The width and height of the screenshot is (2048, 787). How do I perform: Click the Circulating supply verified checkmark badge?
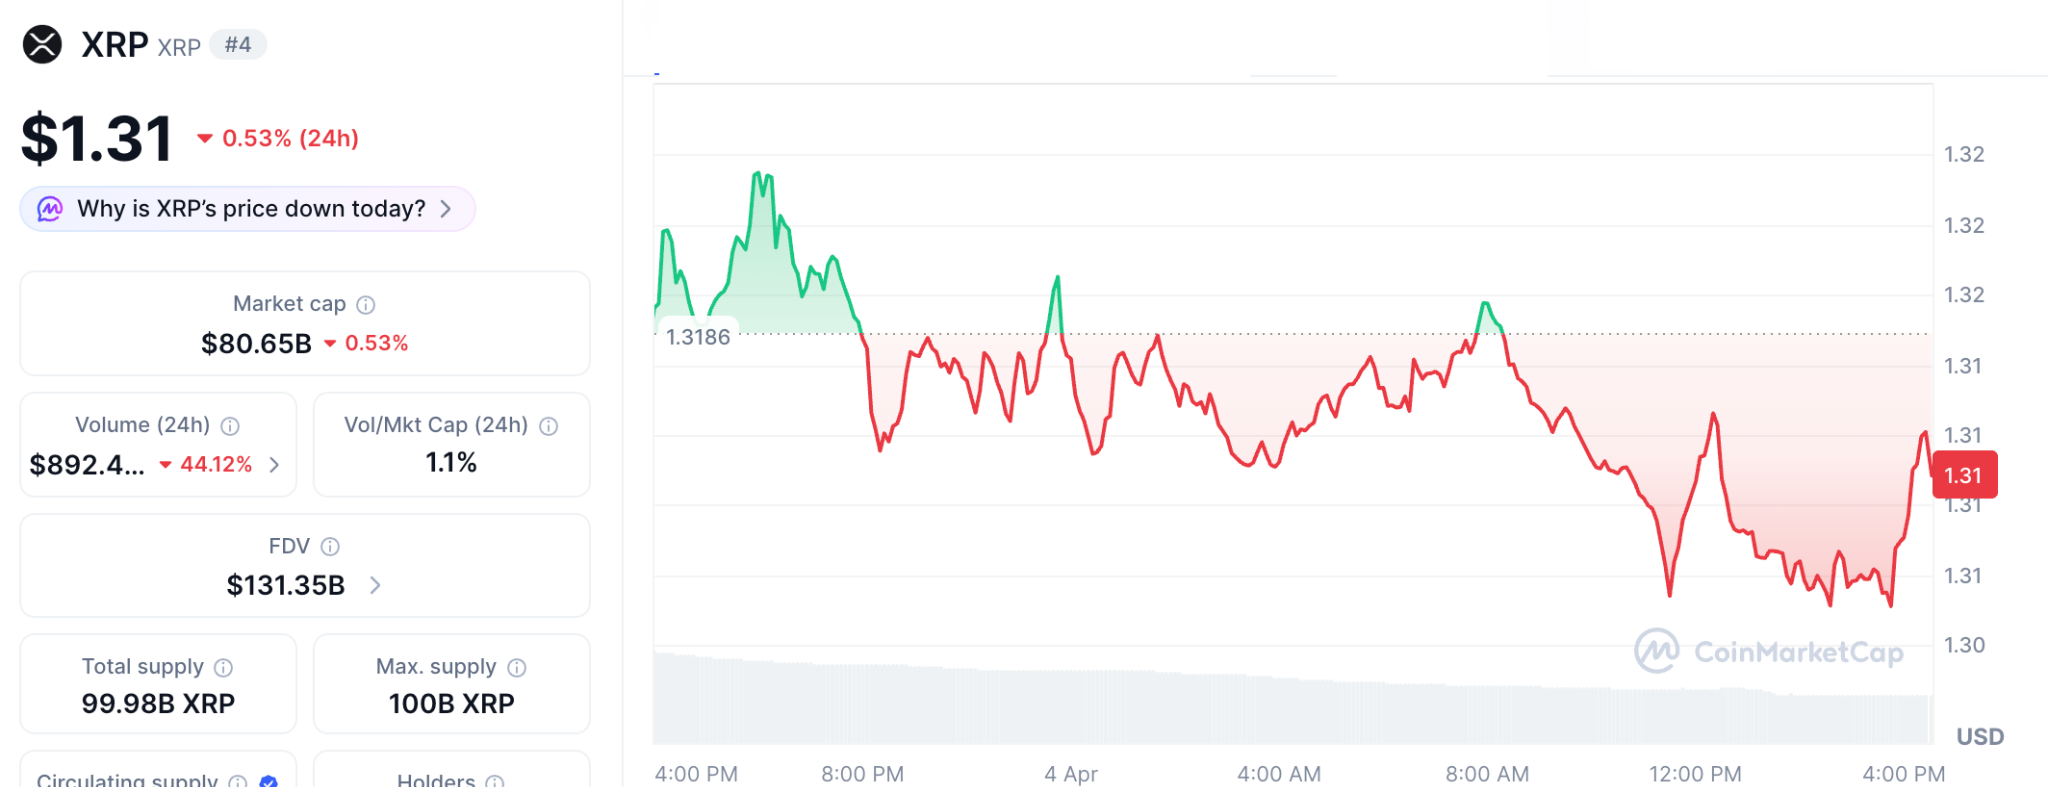268,781
